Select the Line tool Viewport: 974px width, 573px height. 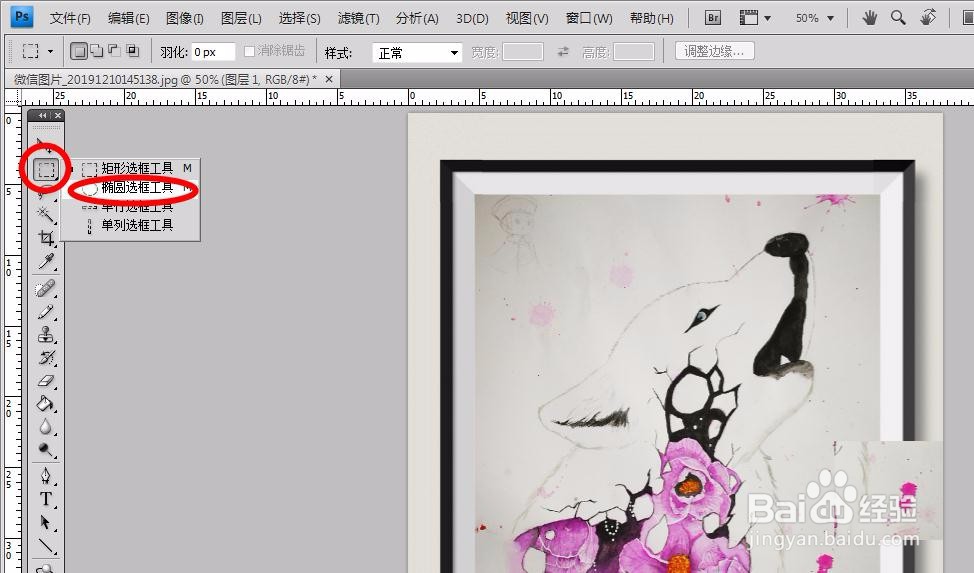(x=45, y=545)
